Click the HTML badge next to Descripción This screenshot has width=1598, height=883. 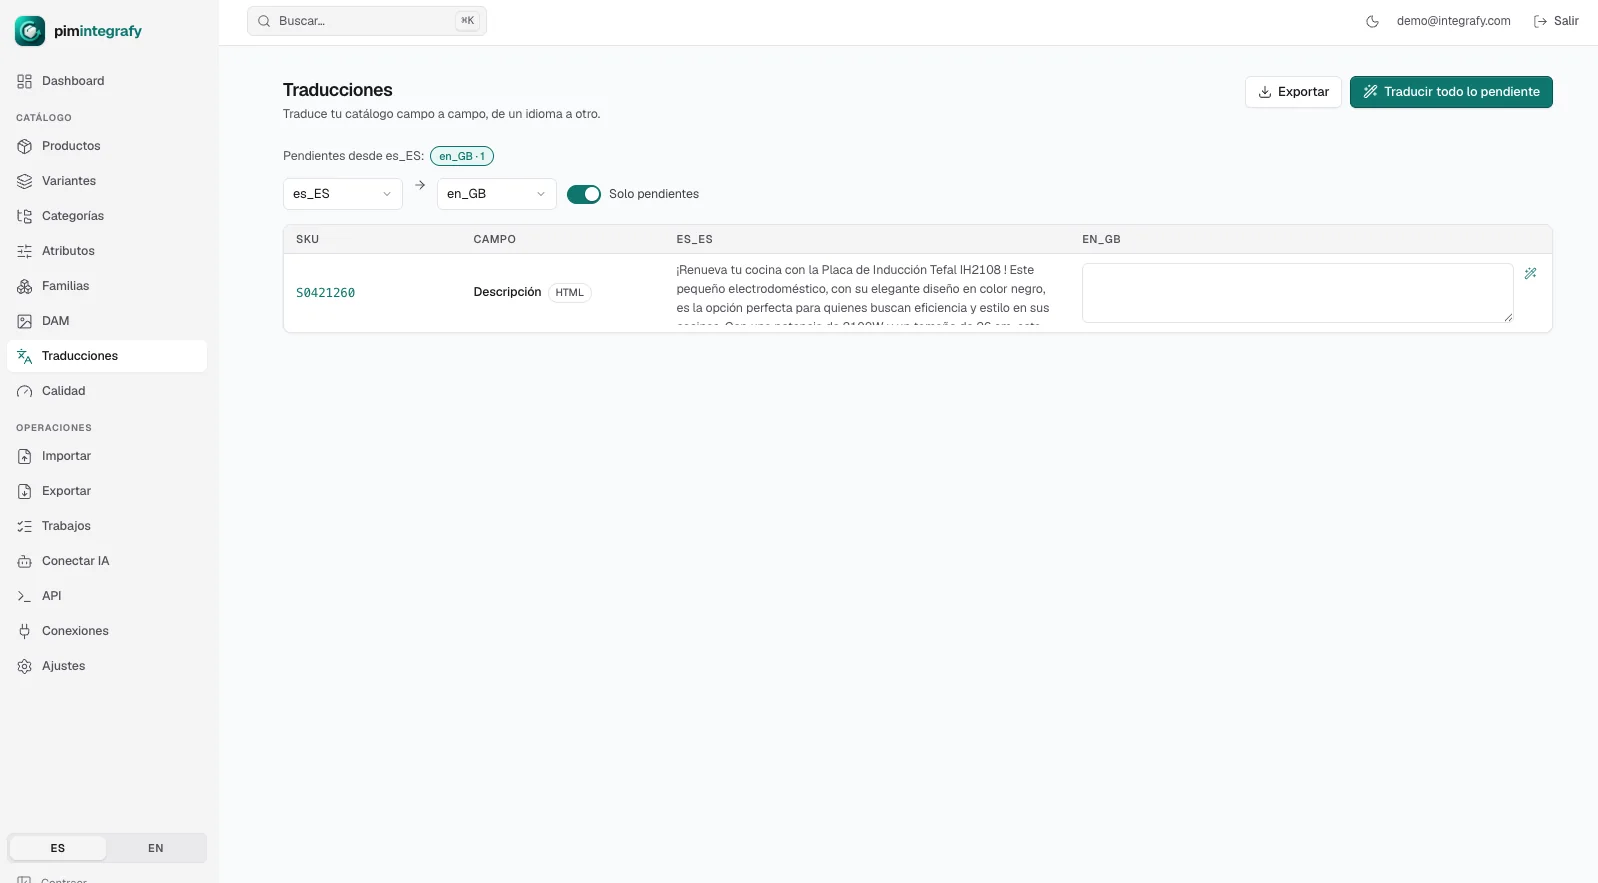[570, 293]
